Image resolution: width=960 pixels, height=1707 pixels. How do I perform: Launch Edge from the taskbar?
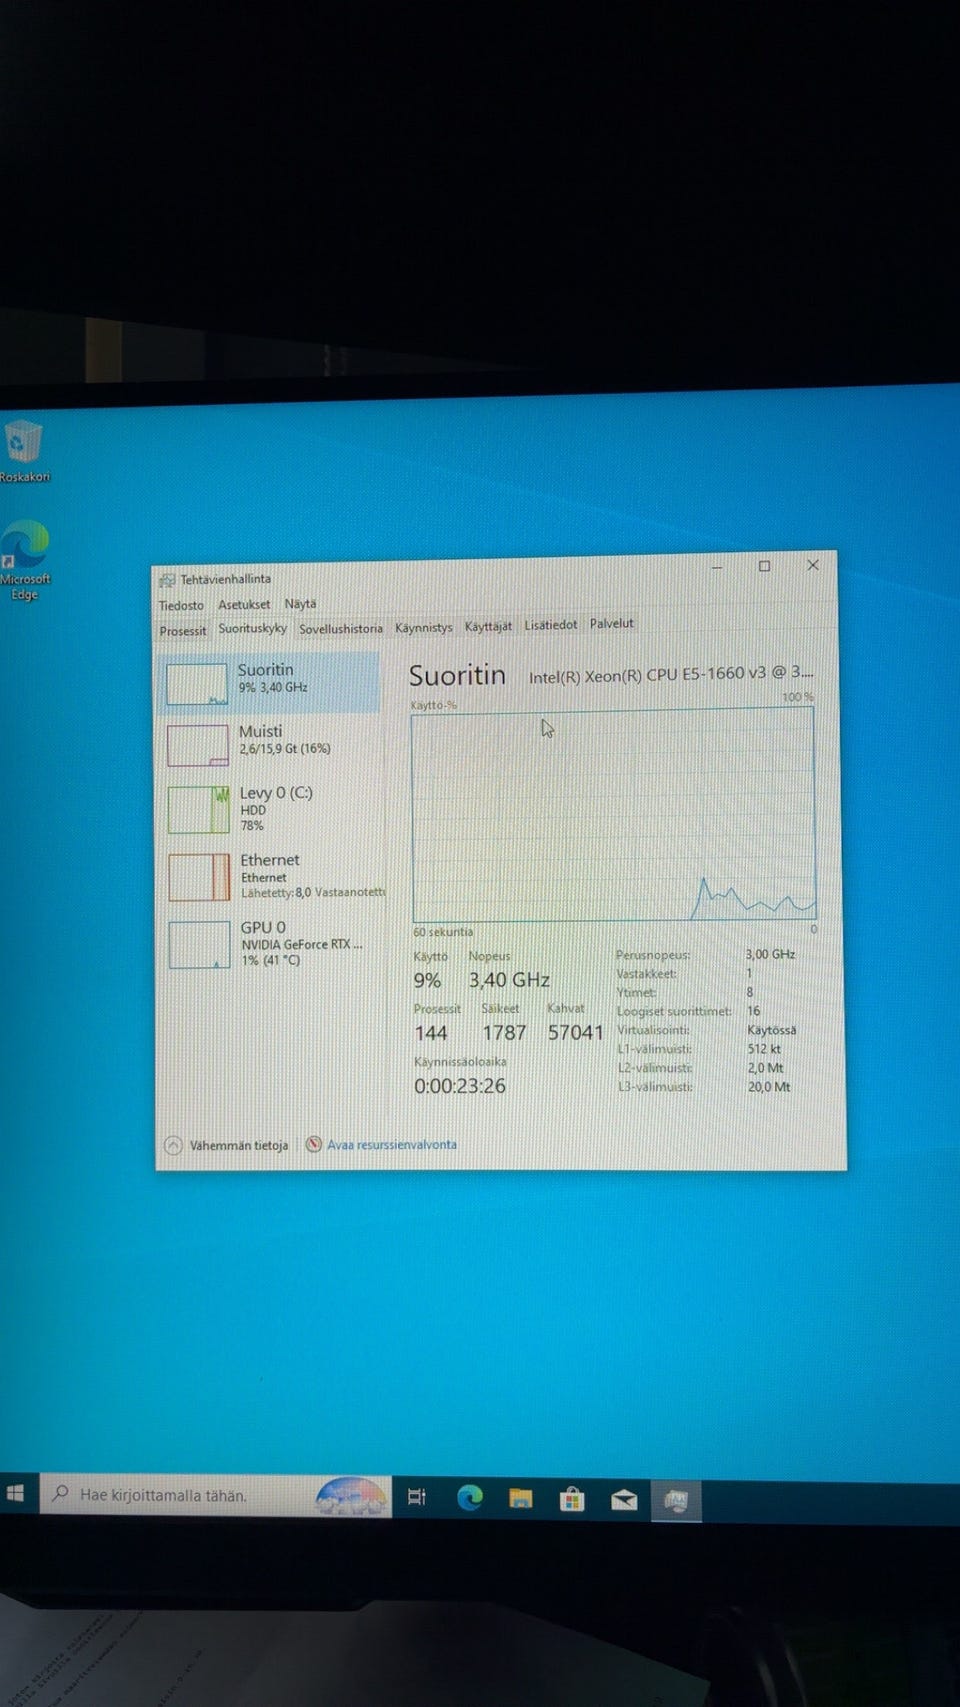point(469,1497)
